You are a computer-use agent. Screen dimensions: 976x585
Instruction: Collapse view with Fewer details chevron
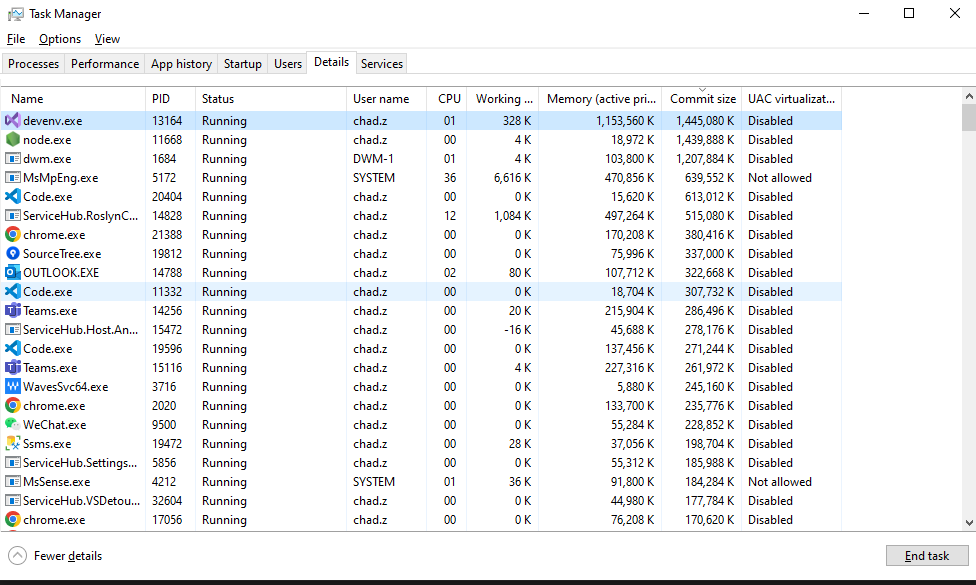(18, 556)
